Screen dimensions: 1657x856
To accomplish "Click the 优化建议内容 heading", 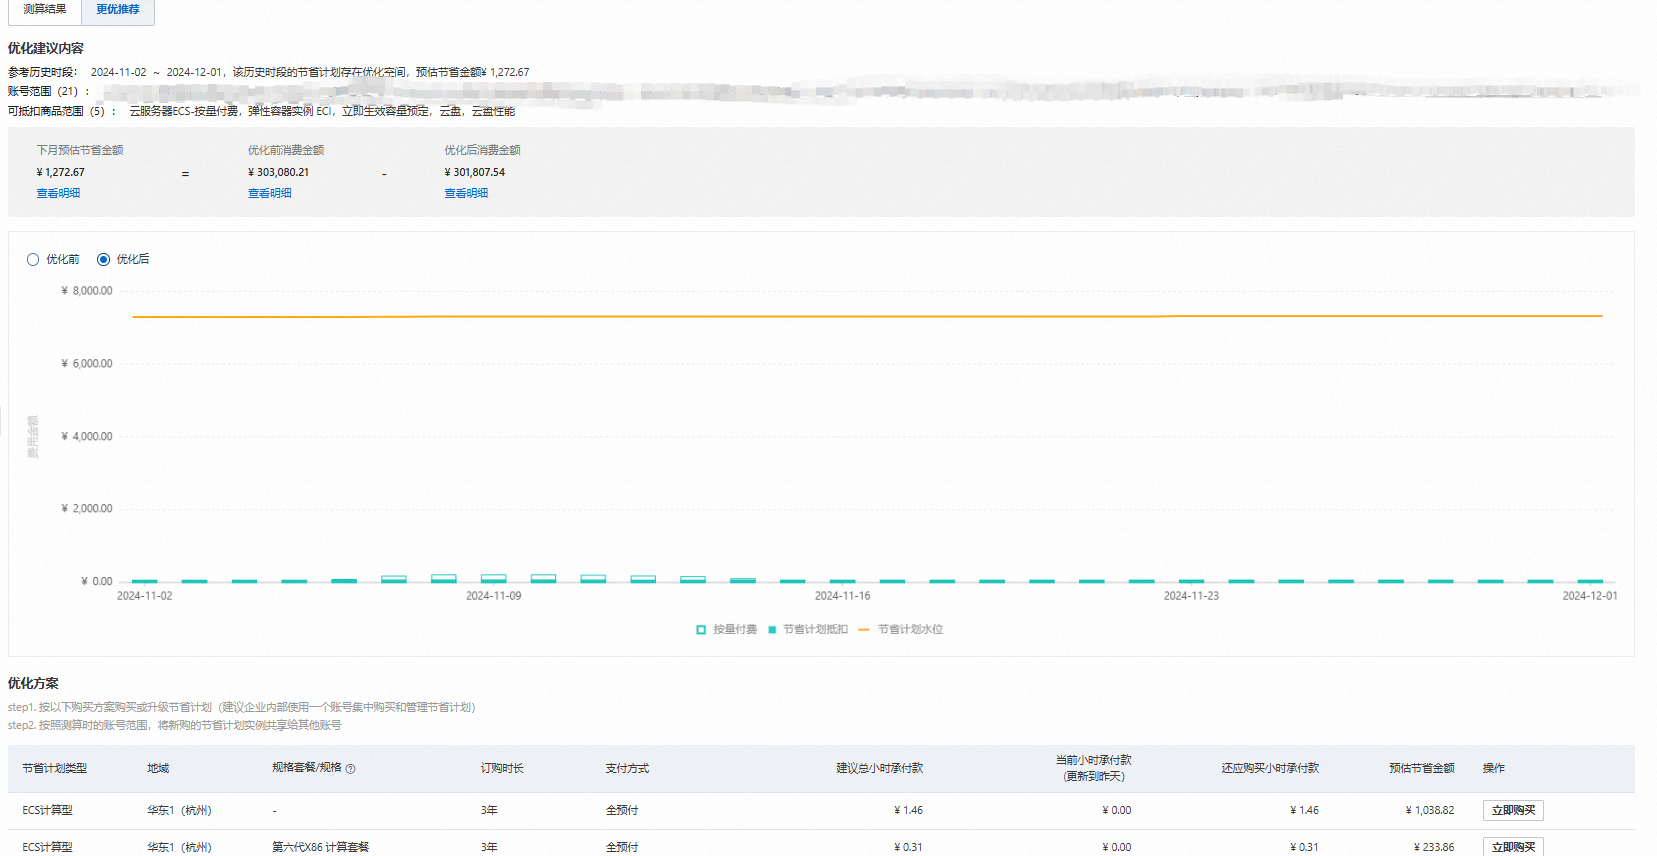I will (46, 48).
